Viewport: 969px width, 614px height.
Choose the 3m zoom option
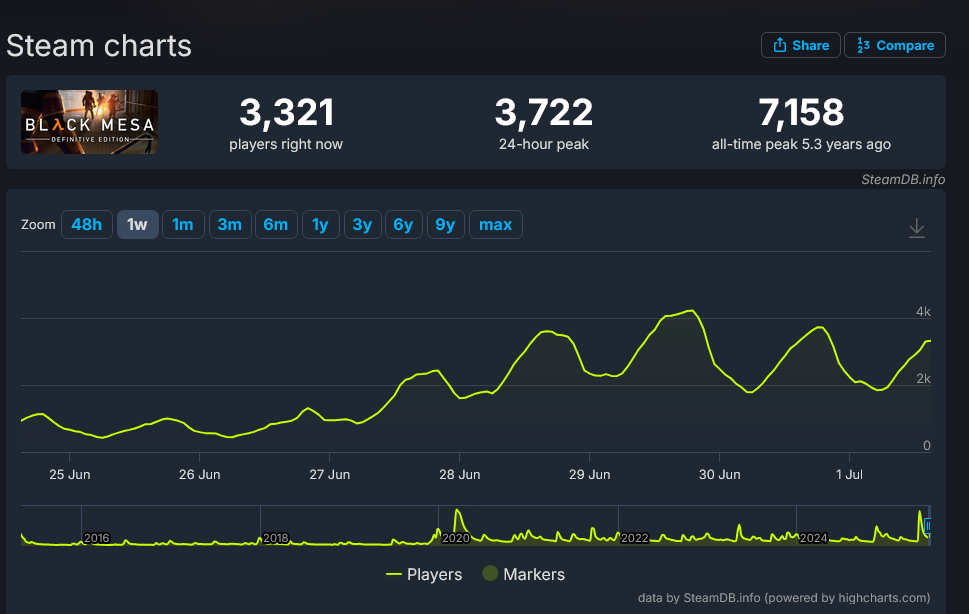tap(230, 224)
